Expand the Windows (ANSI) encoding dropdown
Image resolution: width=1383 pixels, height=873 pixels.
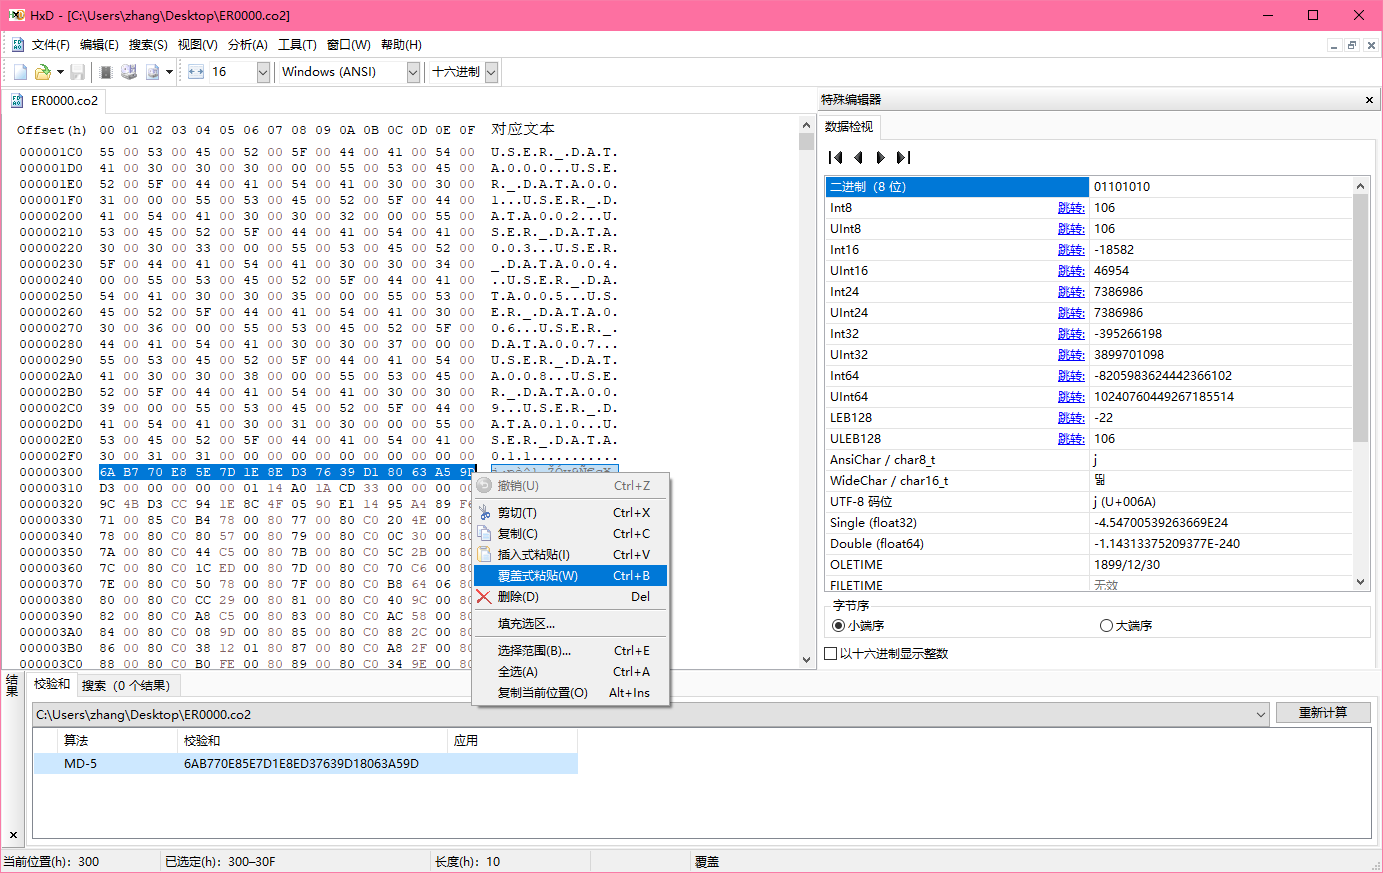pyautogui.click(x=413, y=72)
